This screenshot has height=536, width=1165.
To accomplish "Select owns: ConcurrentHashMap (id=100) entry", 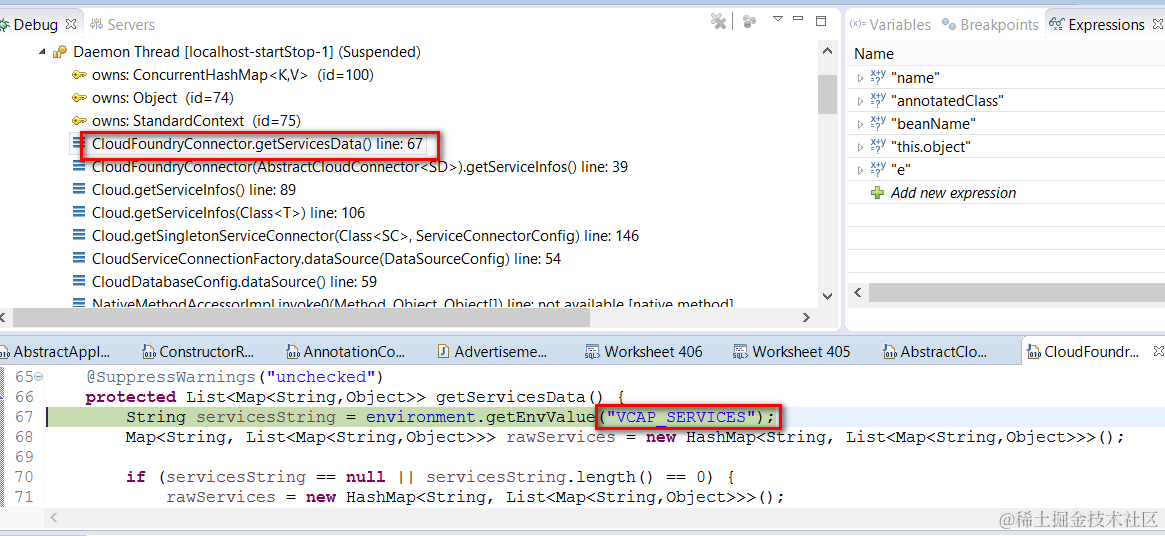I will pos(233,75).
